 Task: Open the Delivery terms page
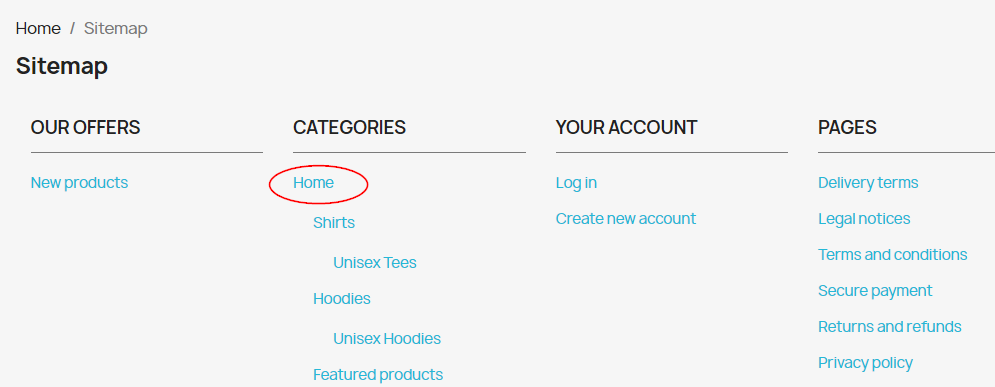[x=868, y=183]
